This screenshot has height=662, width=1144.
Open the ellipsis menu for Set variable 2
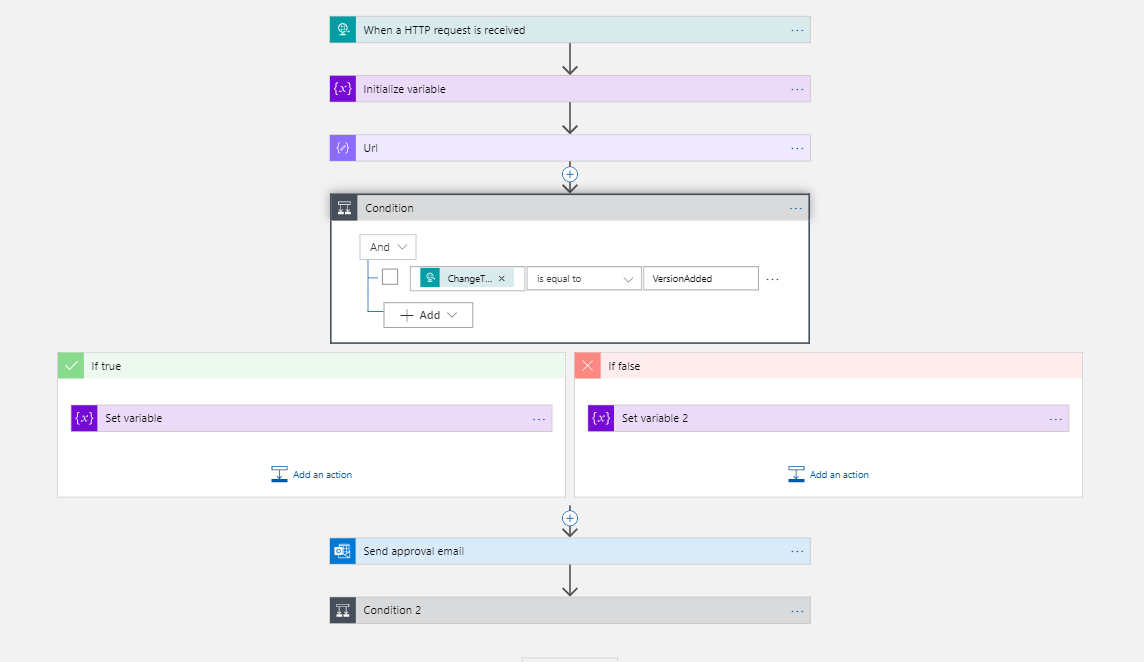(x=1056, y=419)
